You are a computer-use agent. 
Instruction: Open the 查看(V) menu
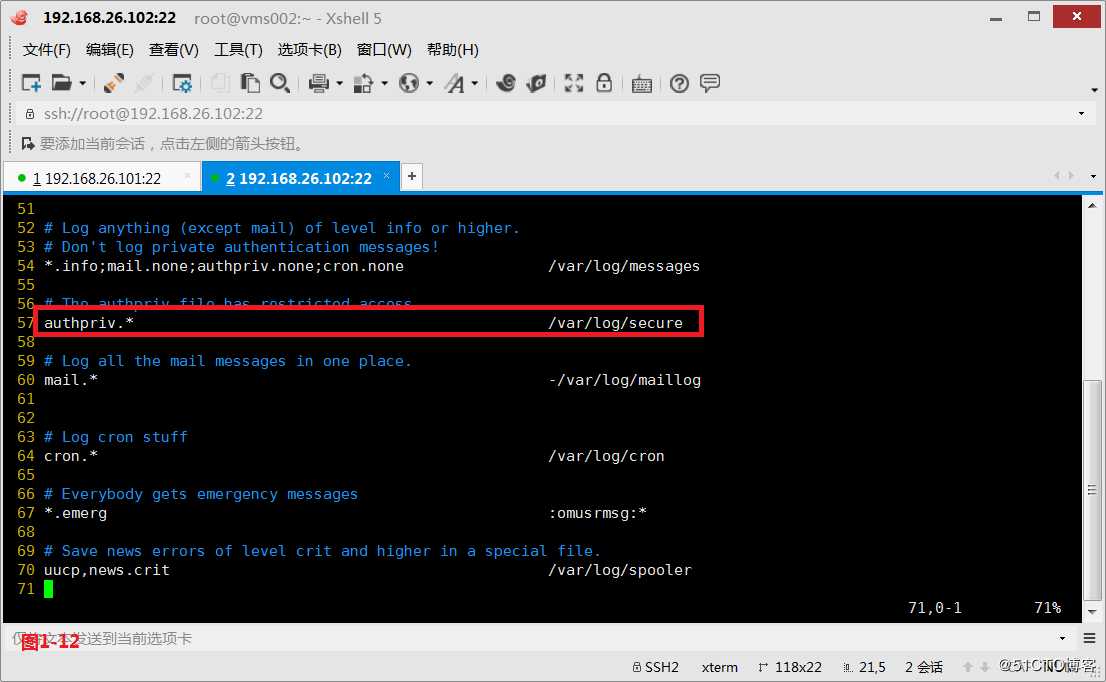174,49
